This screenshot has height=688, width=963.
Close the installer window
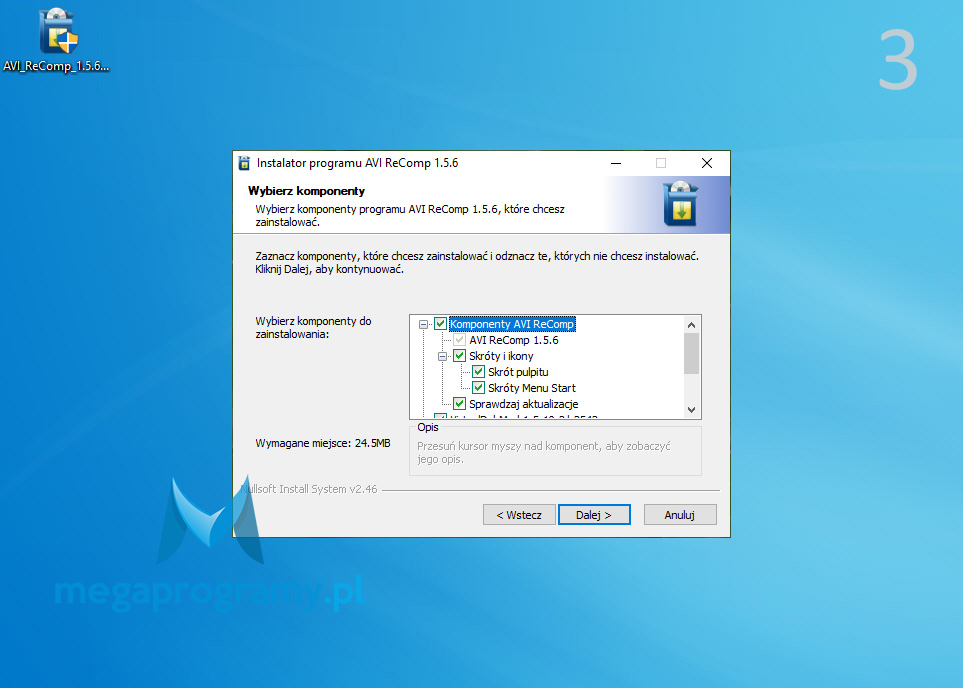click(x=707, y=163)
